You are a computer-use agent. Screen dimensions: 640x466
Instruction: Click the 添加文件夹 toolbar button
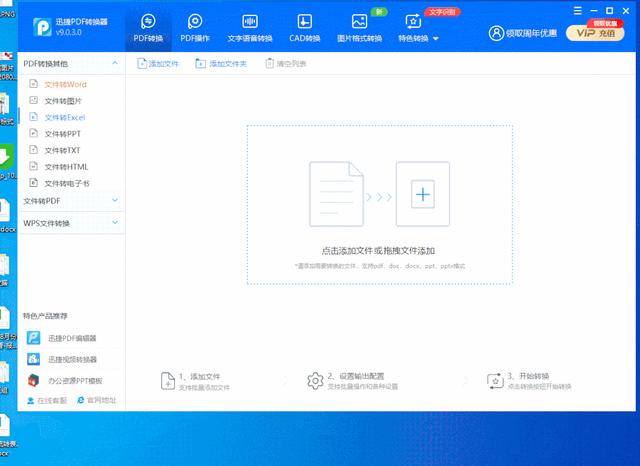pos(221,64)
